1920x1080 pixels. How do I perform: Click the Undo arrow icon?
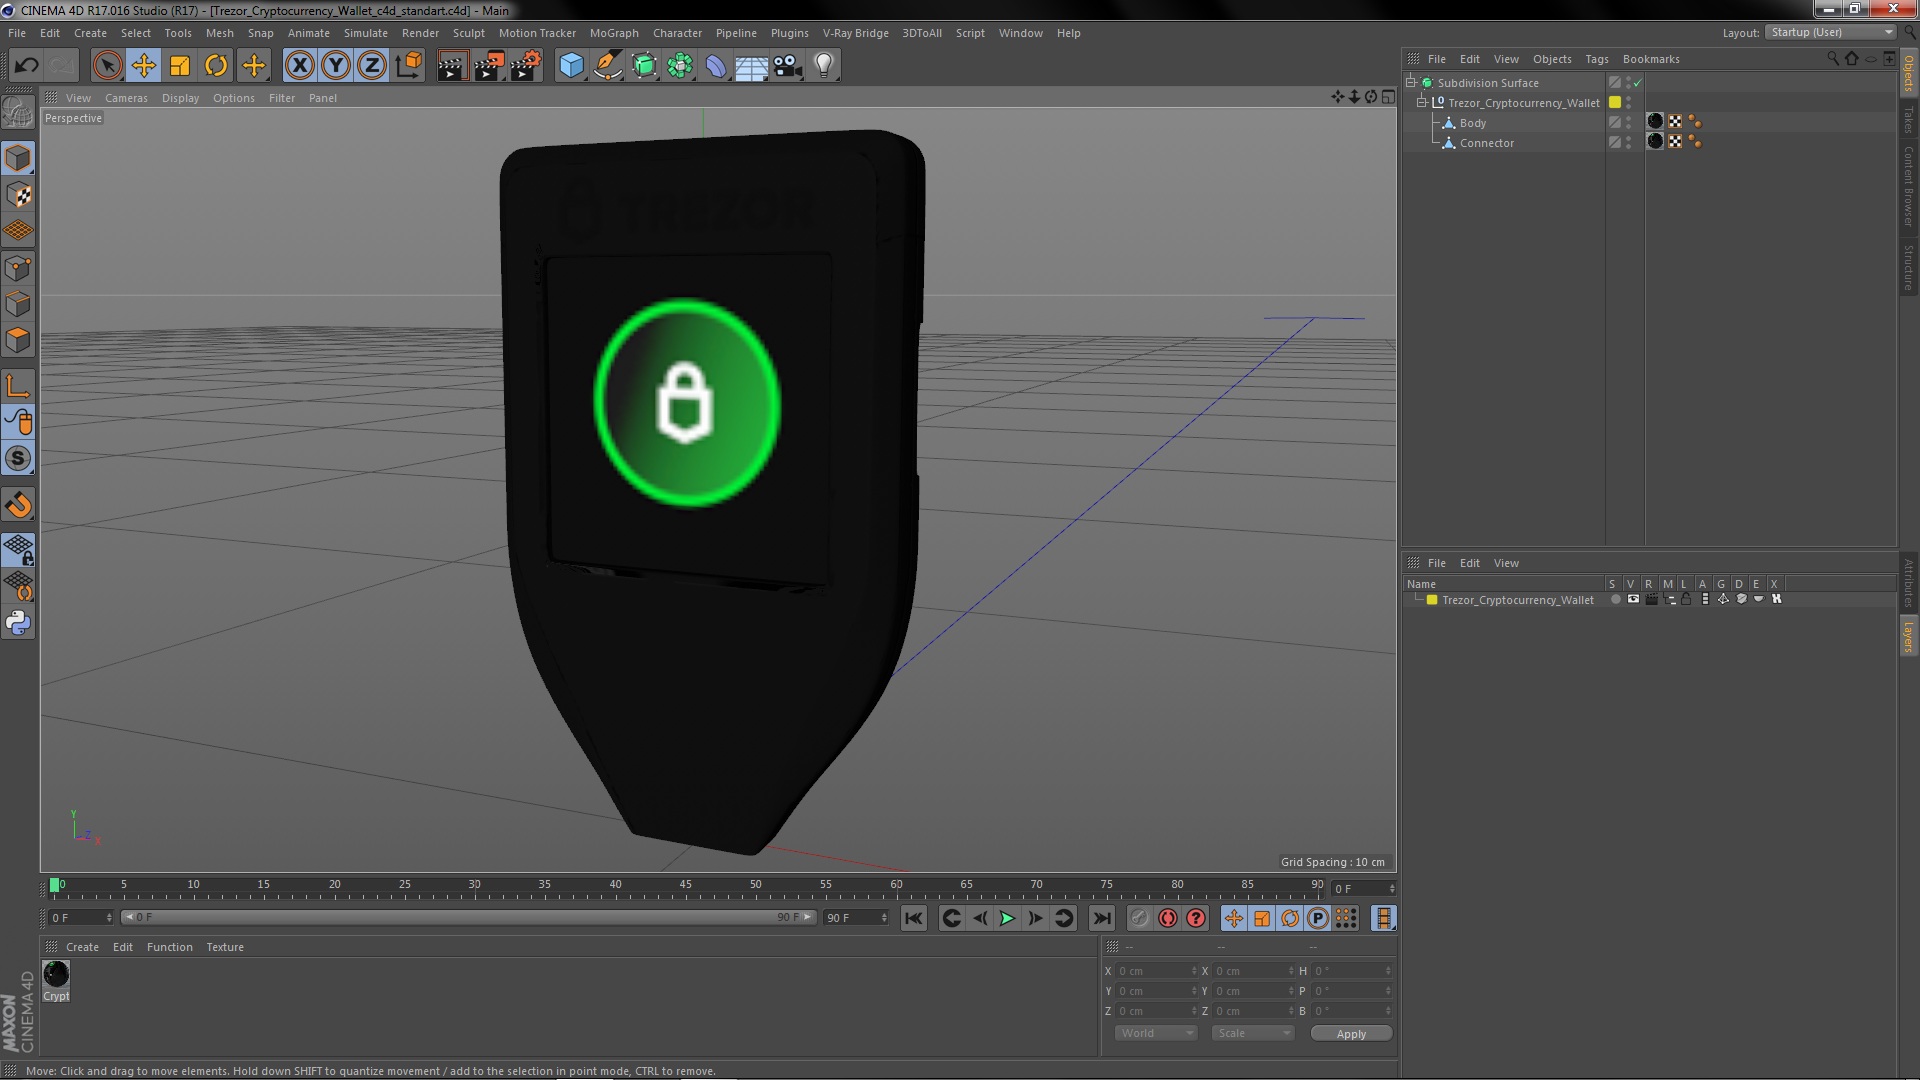point(26,66)
